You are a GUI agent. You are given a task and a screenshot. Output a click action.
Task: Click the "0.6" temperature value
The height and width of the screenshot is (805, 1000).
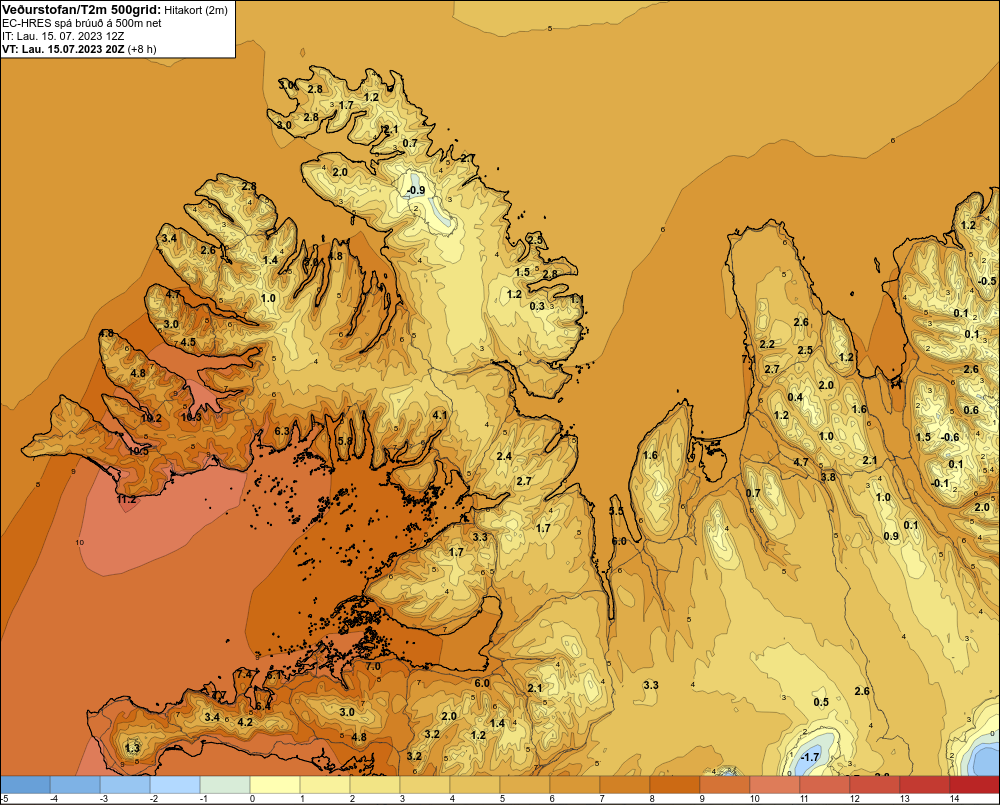[971, 411]
